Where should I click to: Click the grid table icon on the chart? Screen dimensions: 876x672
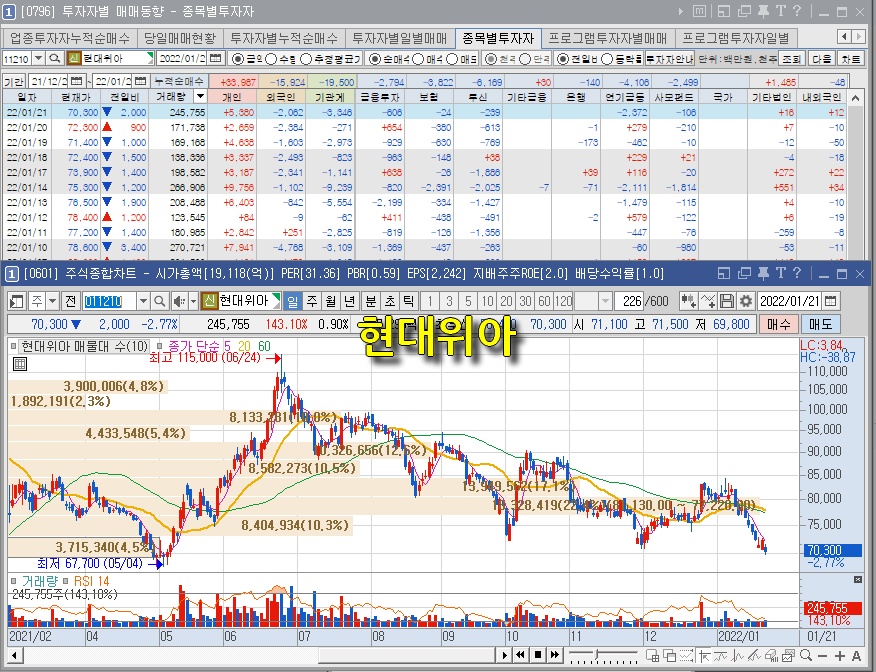[x=20, y=365]
